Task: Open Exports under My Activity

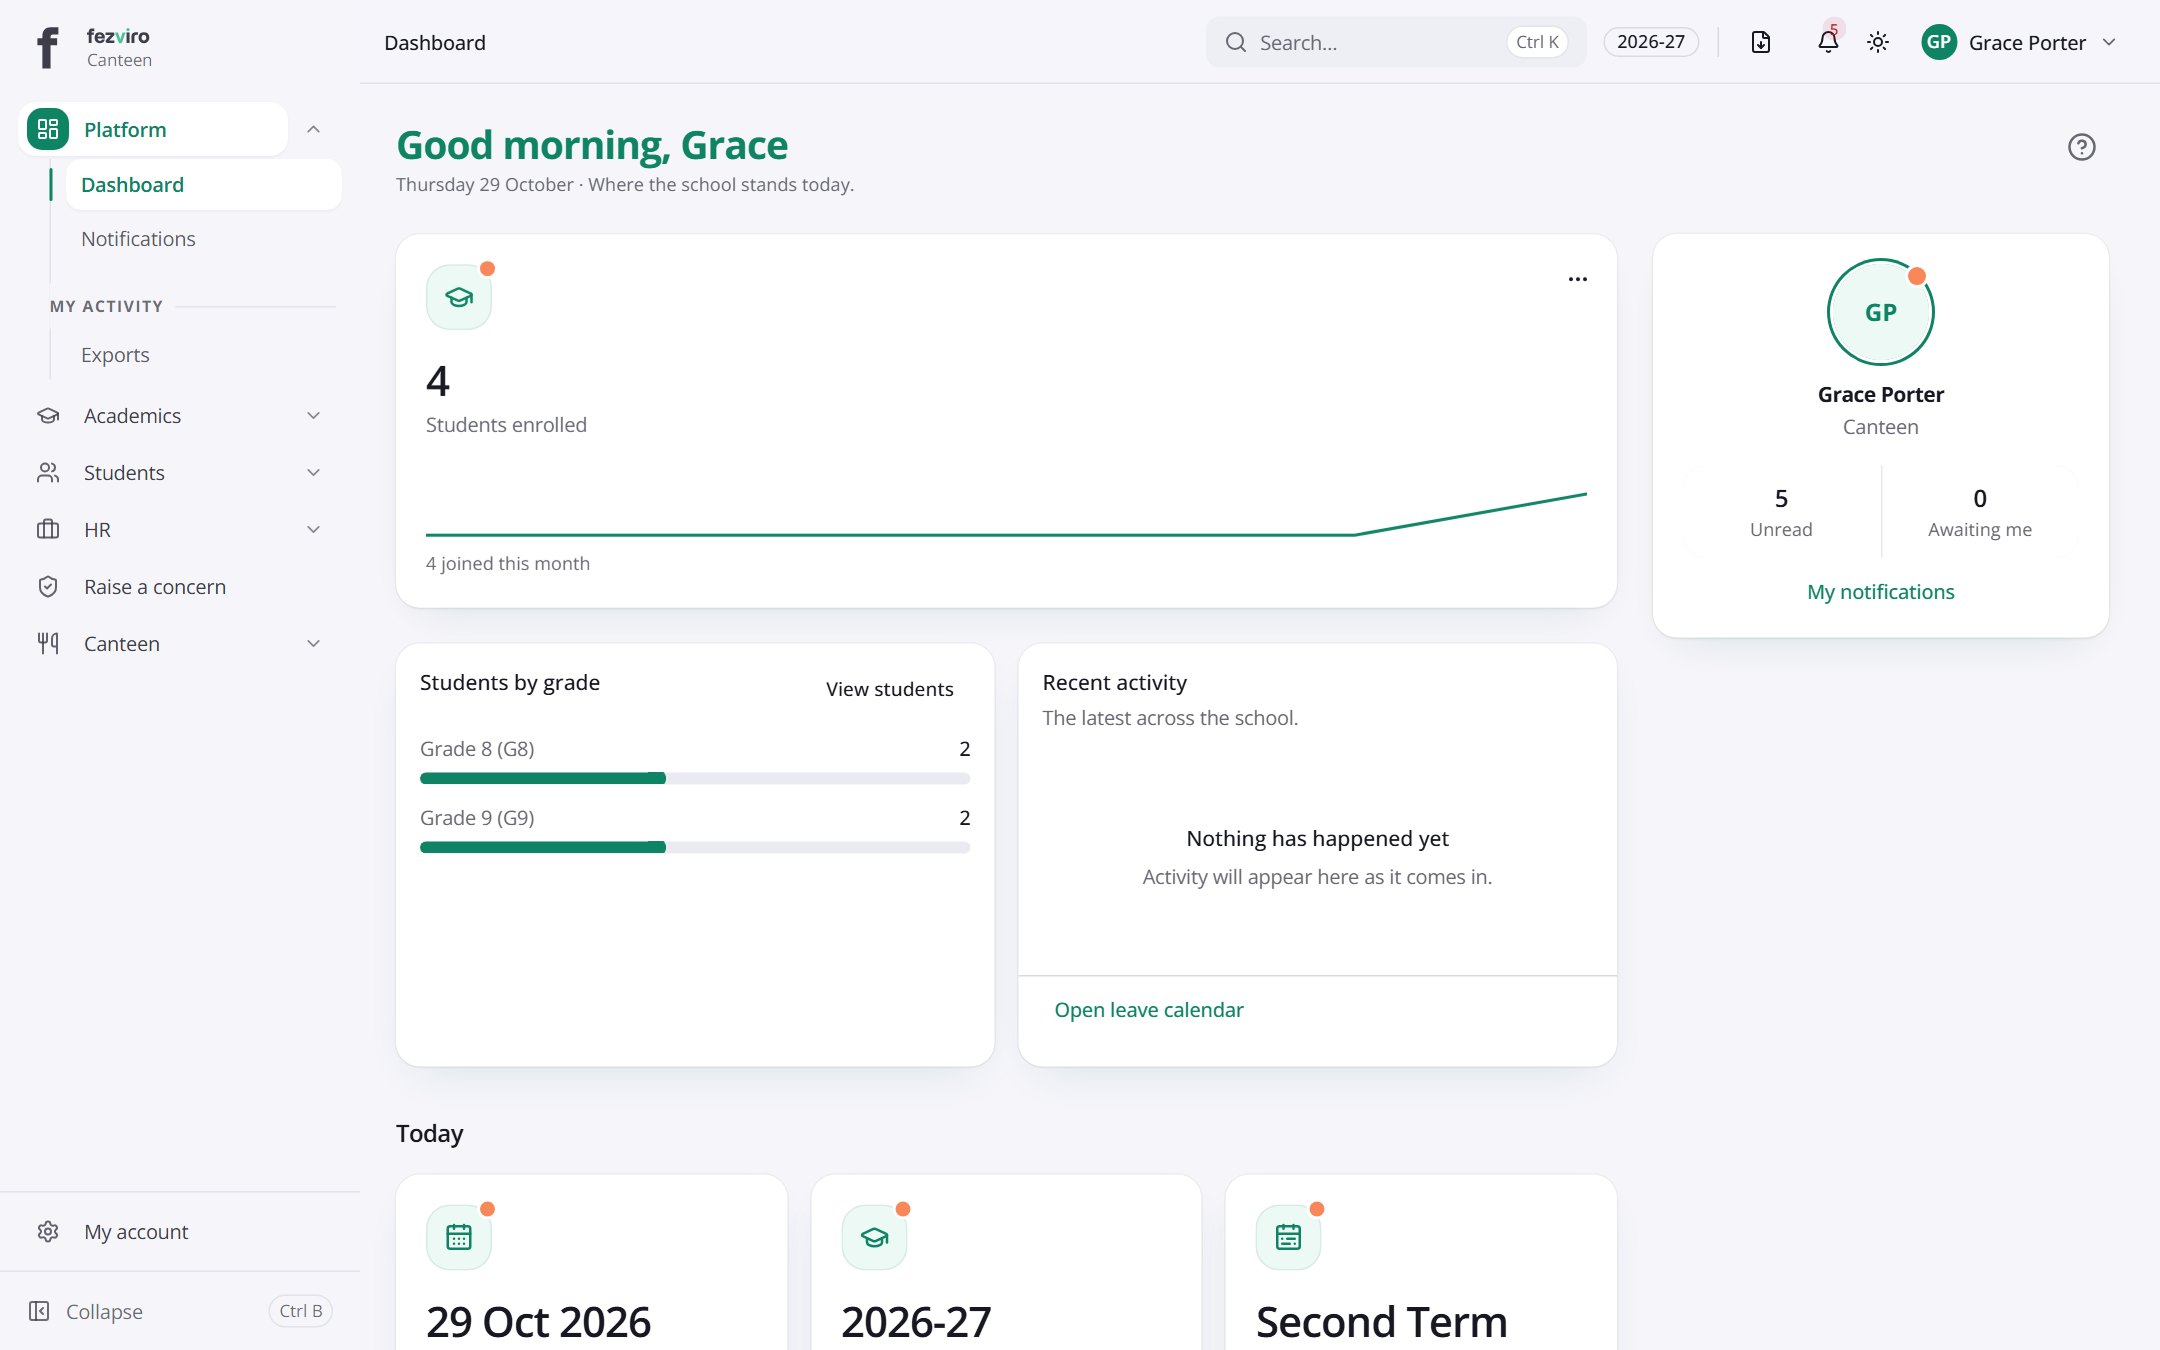Action: click(x=203, y=355)
